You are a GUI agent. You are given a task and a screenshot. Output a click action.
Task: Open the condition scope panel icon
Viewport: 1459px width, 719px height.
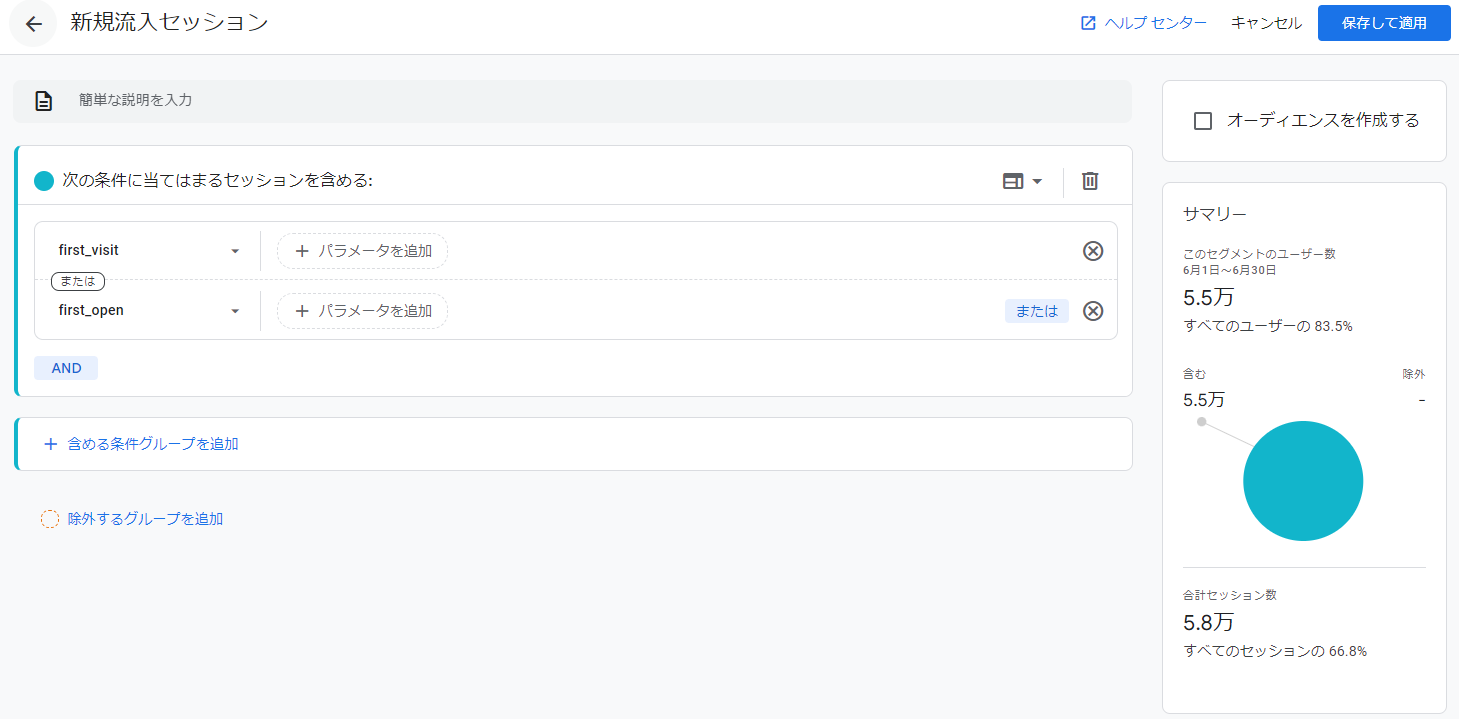(1013, 181)
